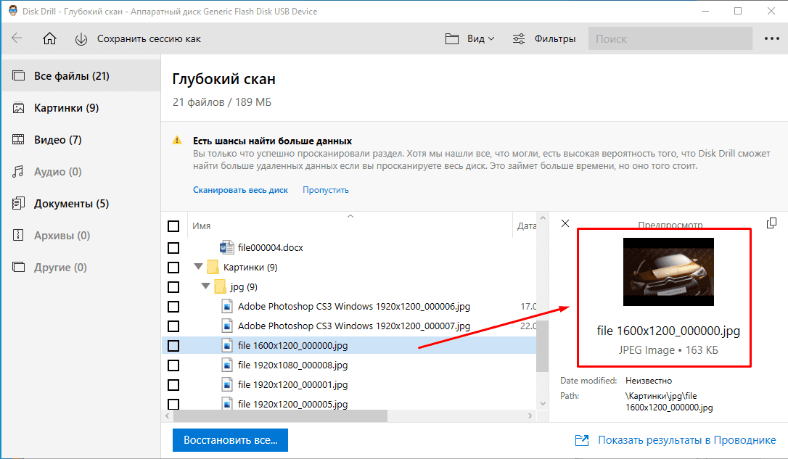Collapse the Картинки (9) folder
This screenshot has height=459, width=788.
pyautogui.click(x=196, y=267)
